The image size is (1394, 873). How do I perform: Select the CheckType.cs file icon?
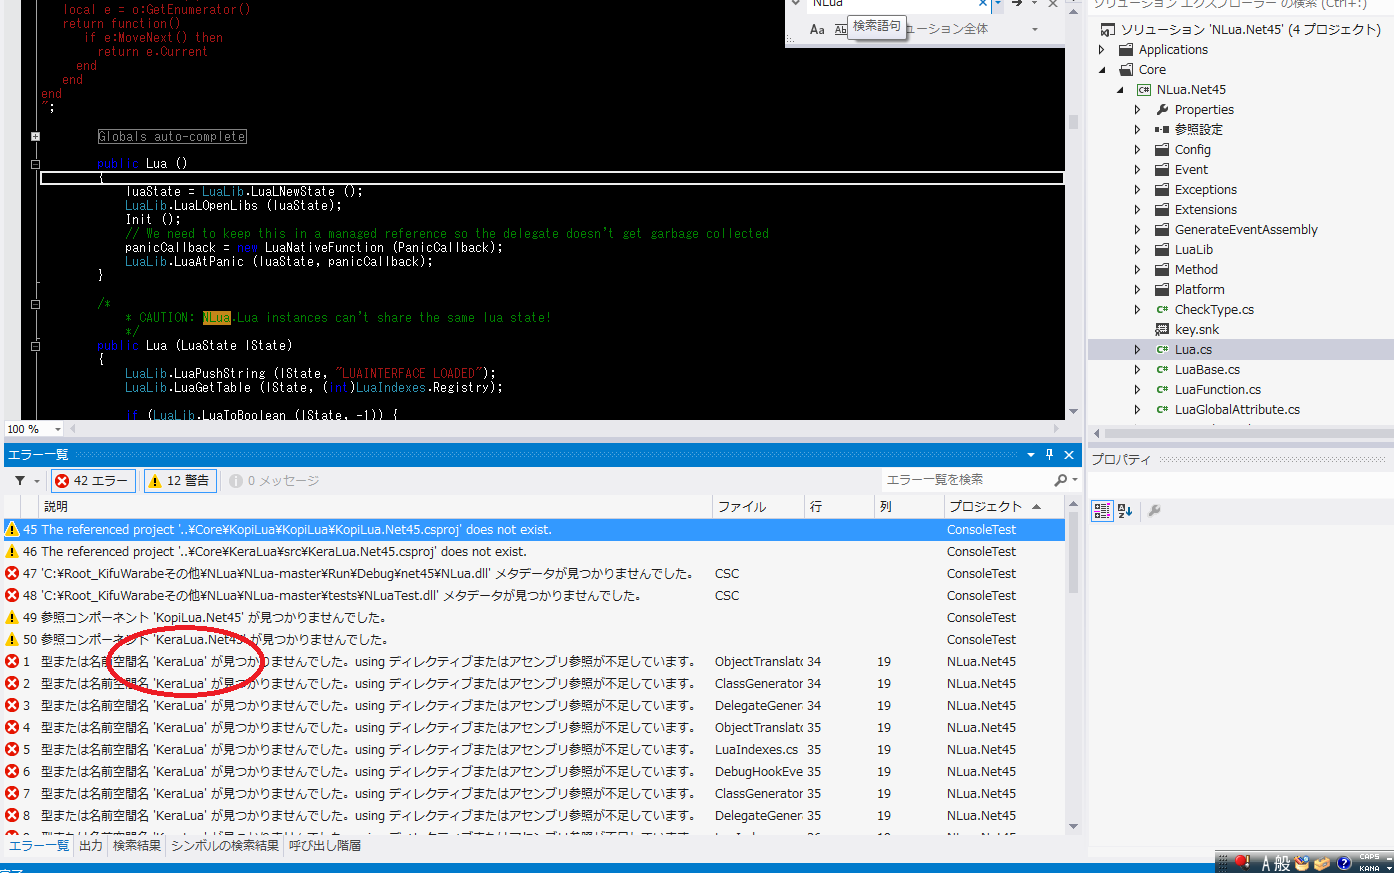click(x=1162, y=310)
